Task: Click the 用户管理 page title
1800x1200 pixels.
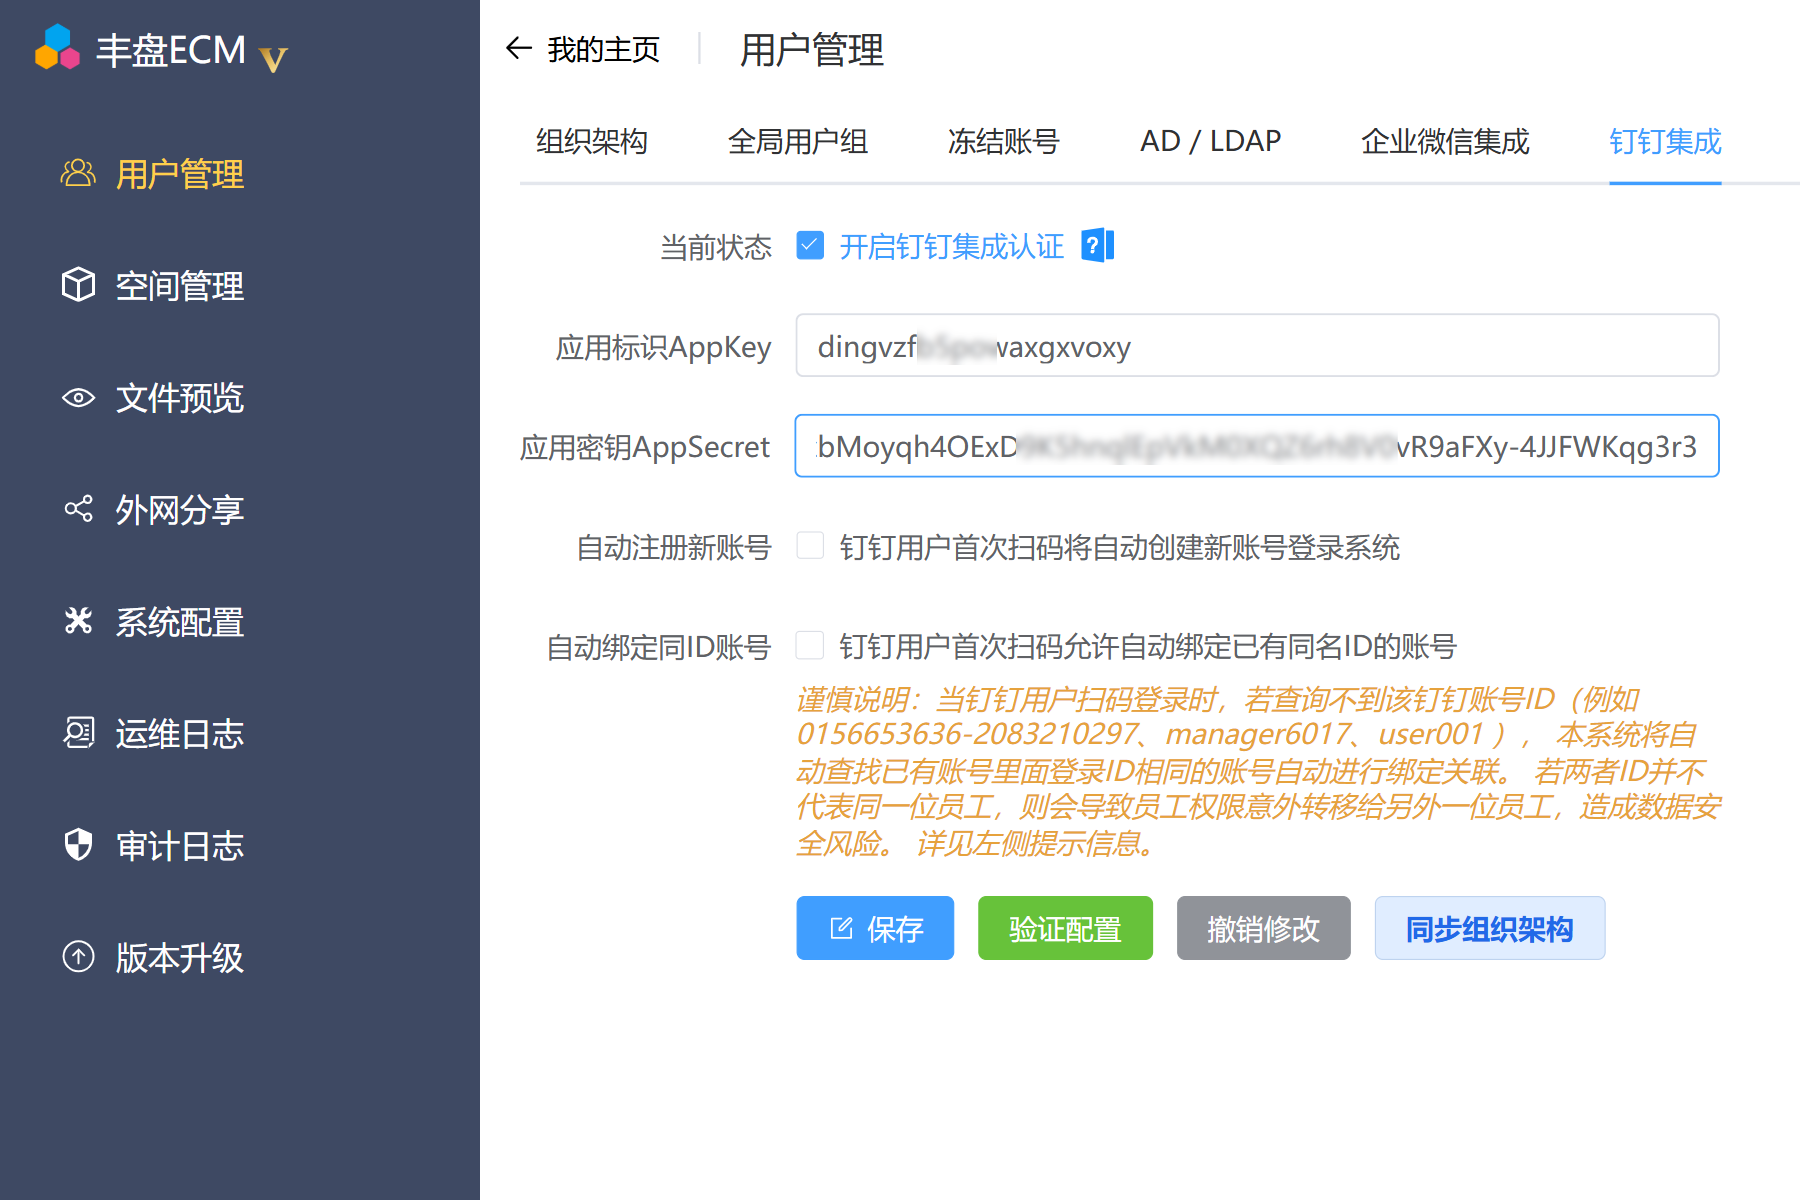Action: pos(812,50)
